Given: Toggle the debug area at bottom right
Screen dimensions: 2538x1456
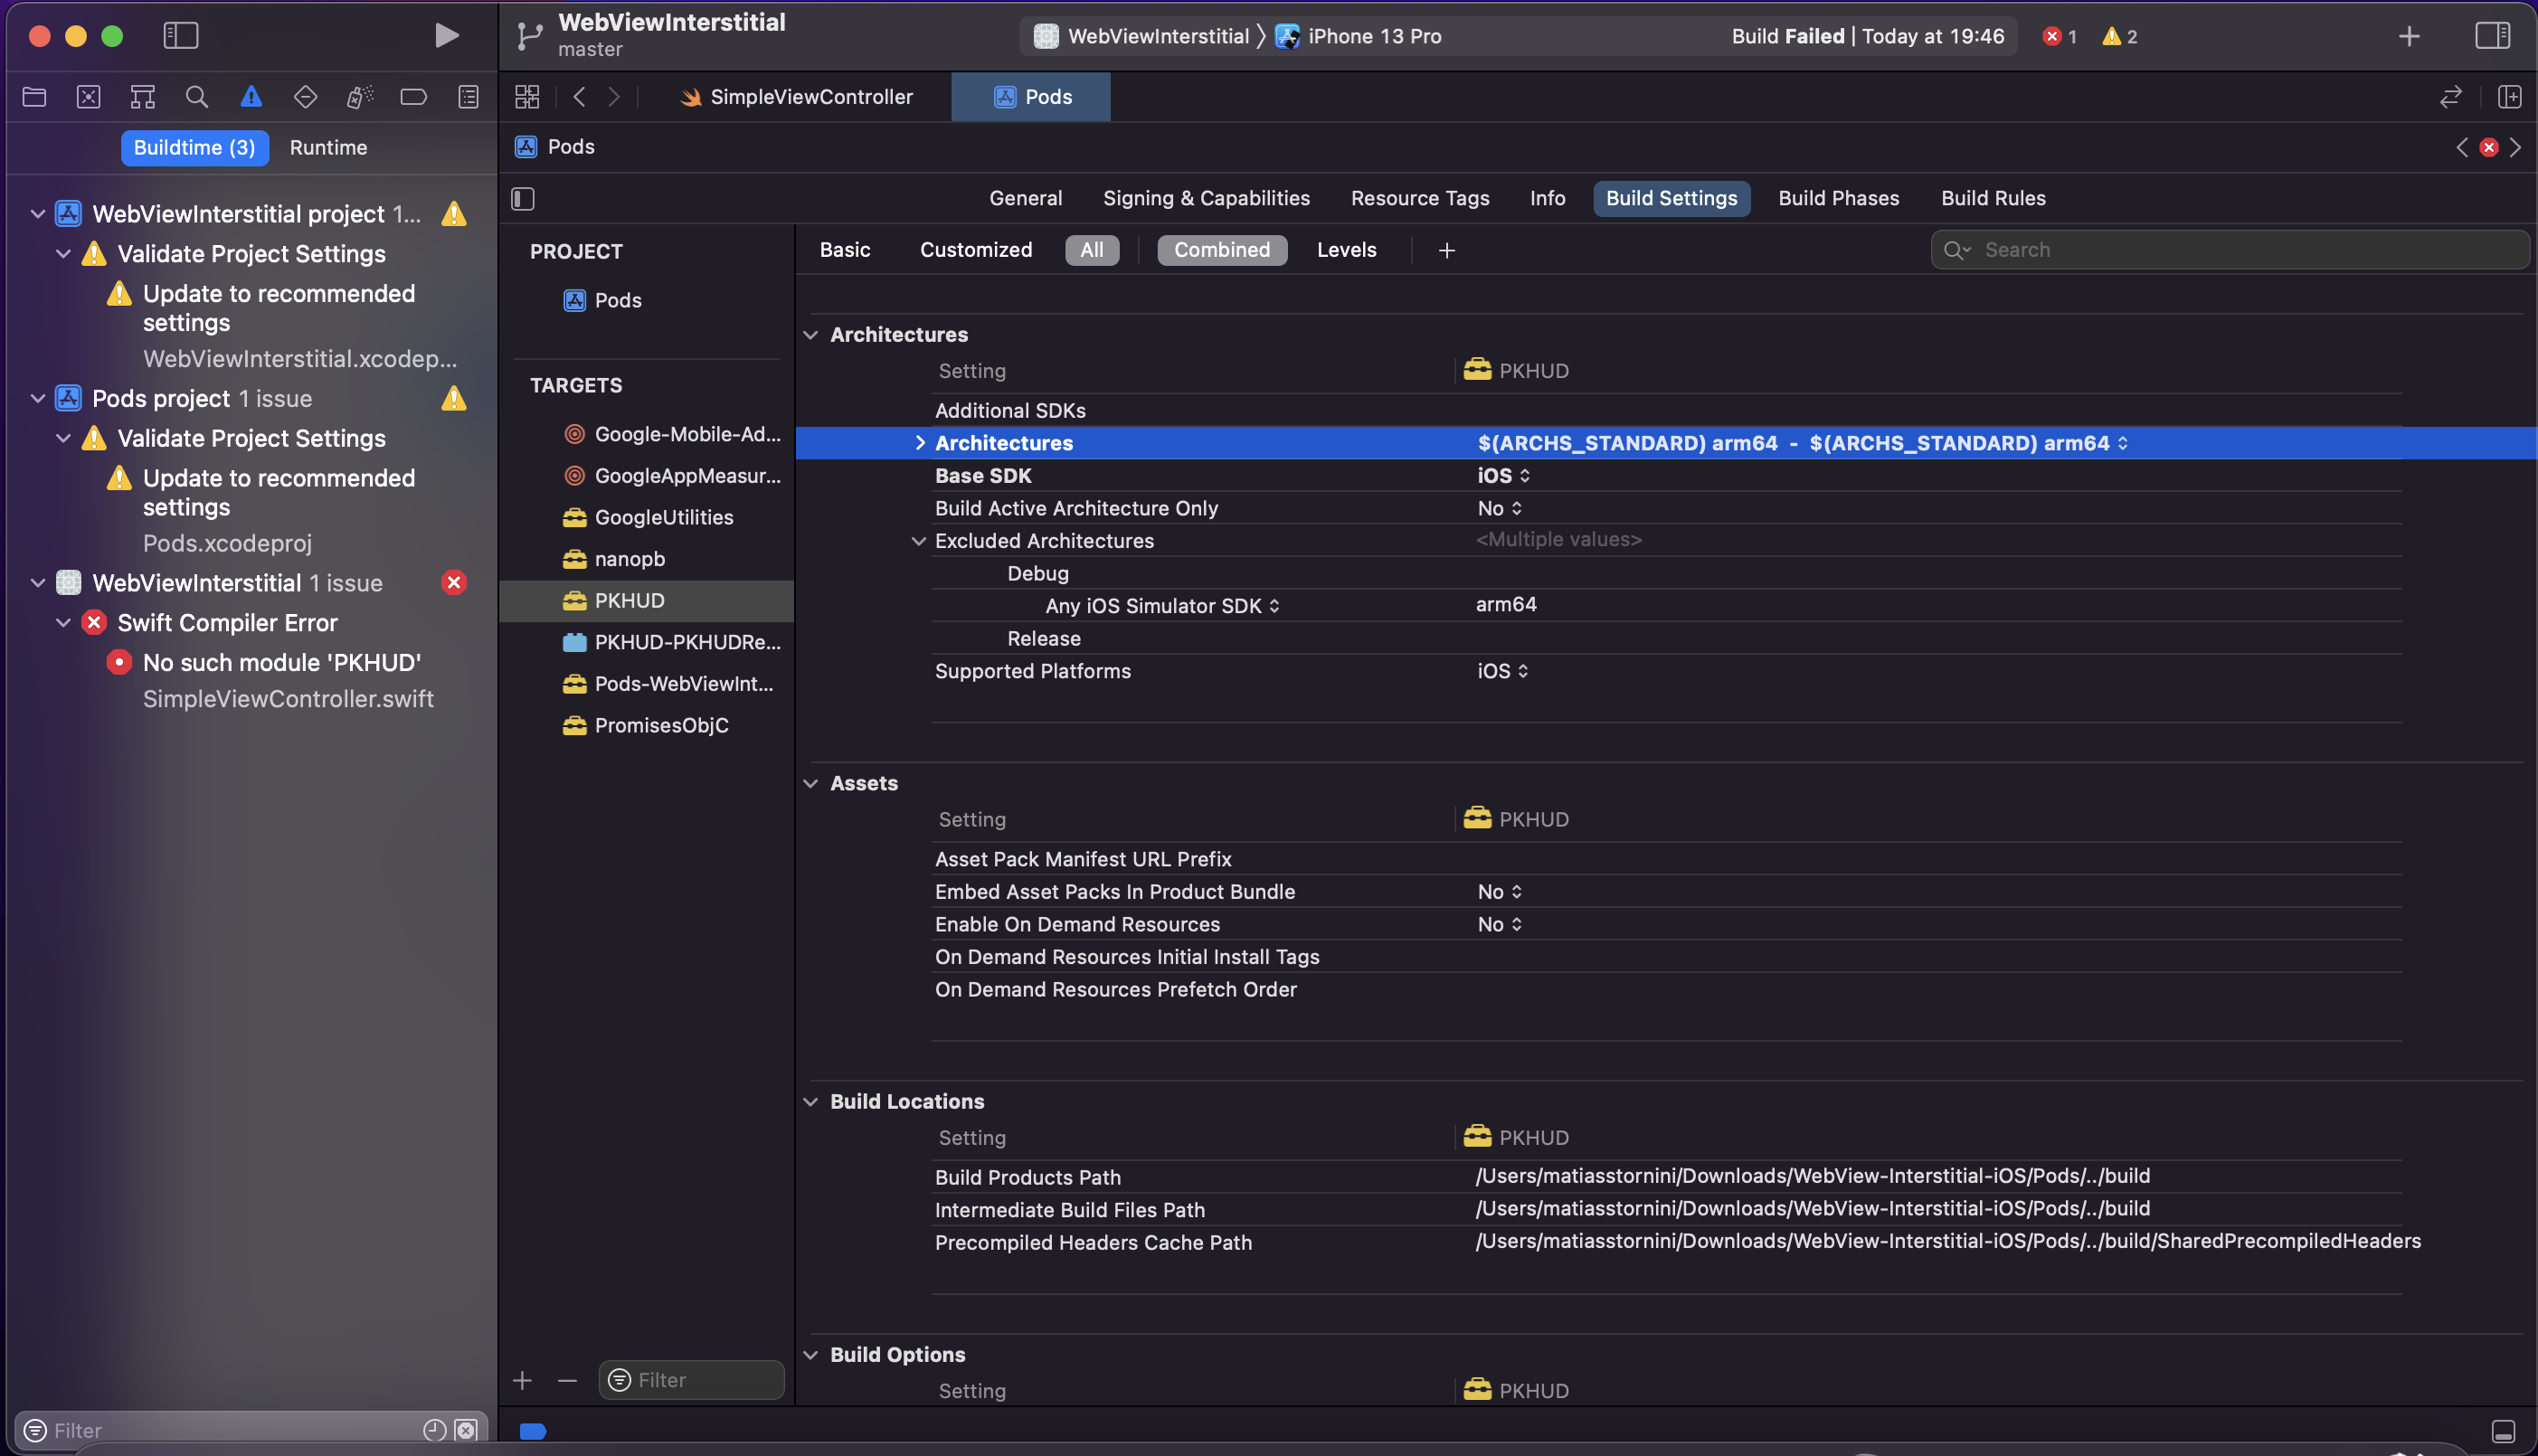Looking at the screenshot, I should tap(2503, 1431).
